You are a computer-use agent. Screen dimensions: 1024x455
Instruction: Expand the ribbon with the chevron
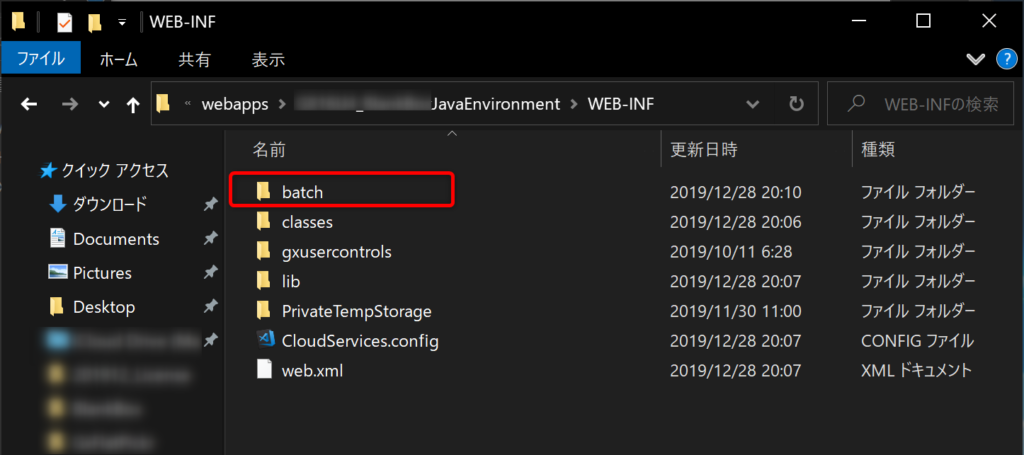point(975,59)
